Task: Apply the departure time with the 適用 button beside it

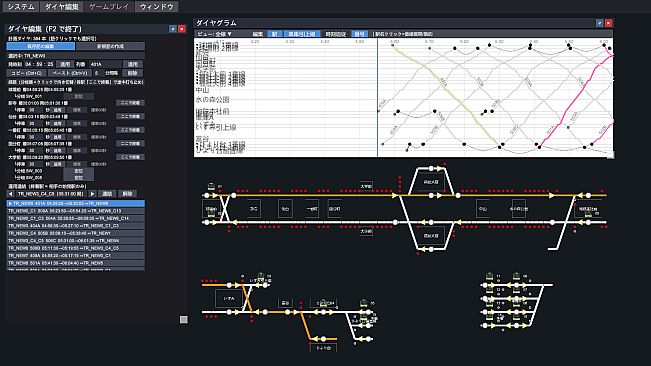Action: point(65,64)
